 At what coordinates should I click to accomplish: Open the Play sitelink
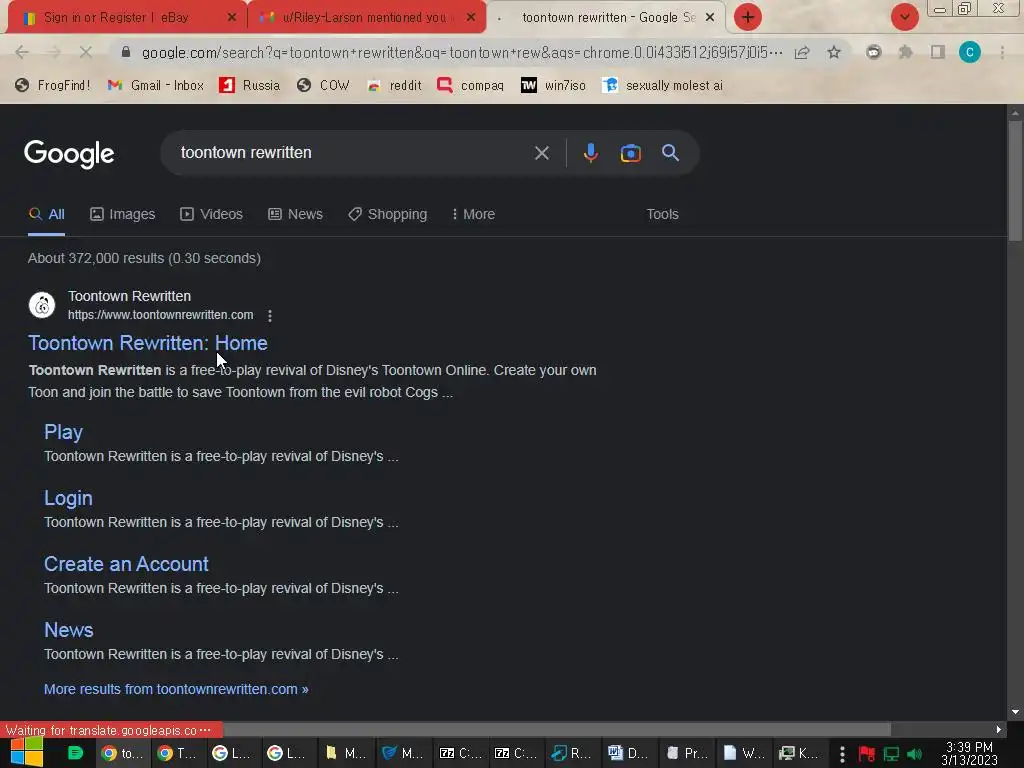click(x=63, y=432)
